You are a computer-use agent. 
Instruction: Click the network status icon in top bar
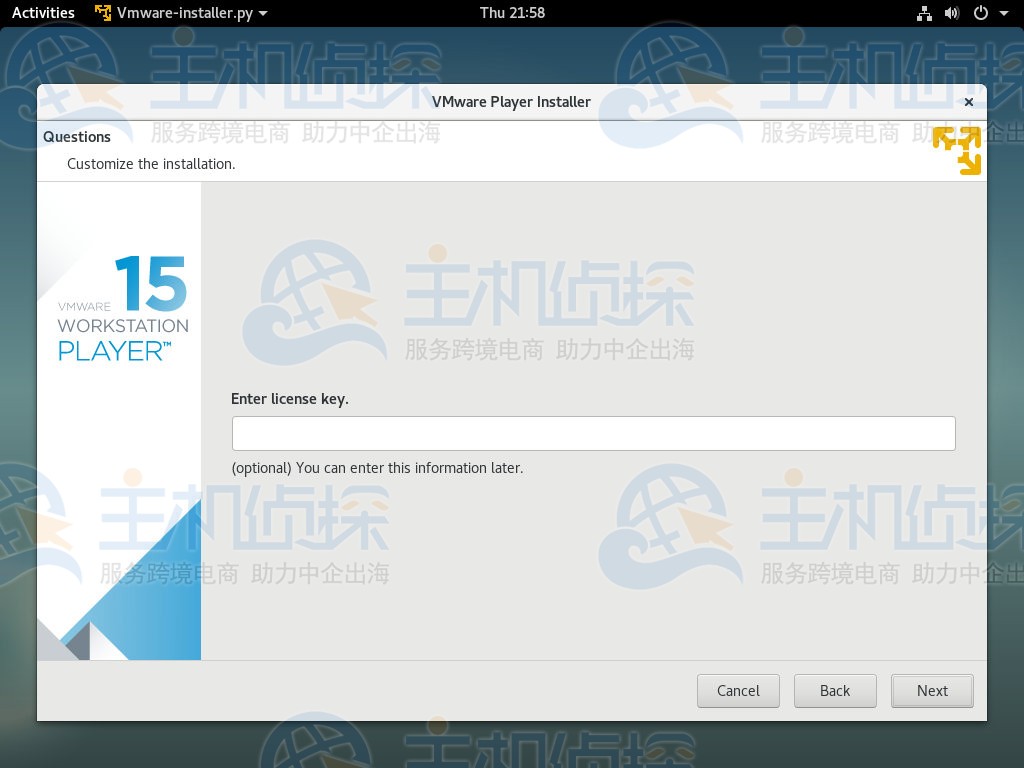(x=924, y=13)
